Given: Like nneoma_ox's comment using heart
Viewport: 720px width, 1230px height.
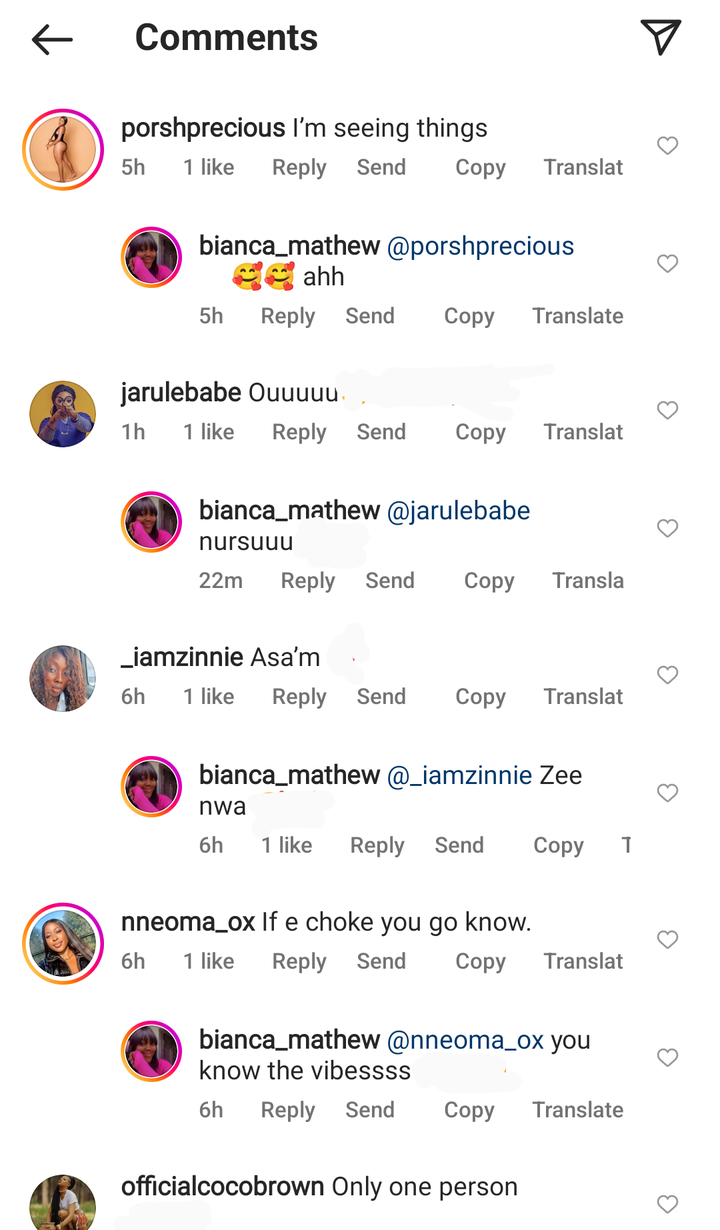Looking at the screenshot, I should tap(667, 940).
